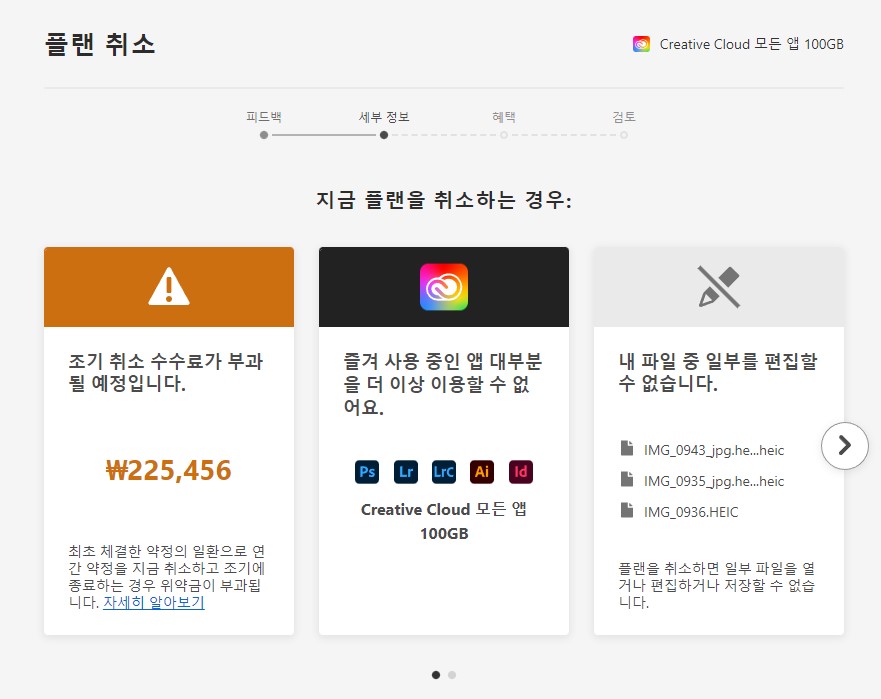
Task: Click the 플랜 취소 page title
Action: 100,44
